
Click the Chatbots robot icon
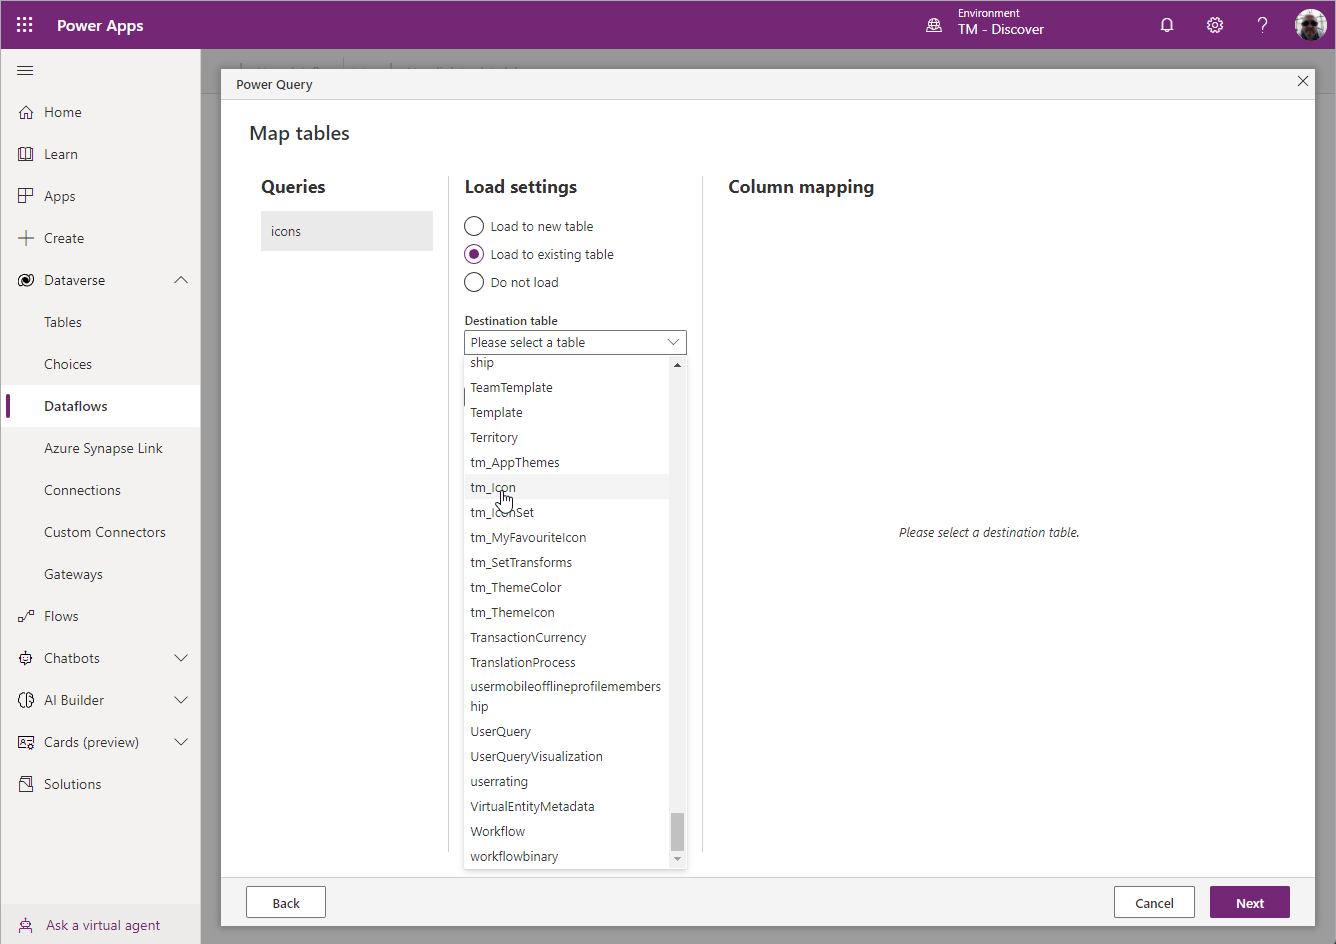click(26, 658)
